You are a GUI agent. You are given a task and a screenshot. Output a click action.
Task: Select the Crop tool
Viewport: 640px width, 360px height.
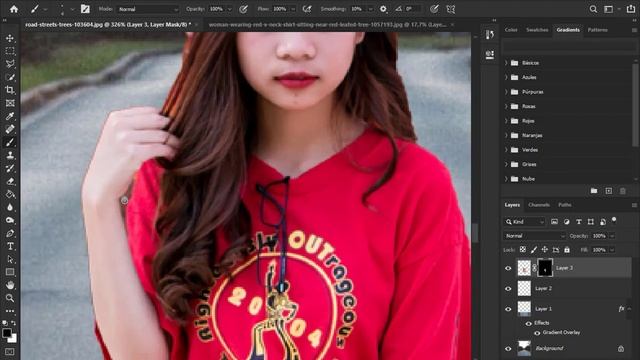[x=10, y=90]
